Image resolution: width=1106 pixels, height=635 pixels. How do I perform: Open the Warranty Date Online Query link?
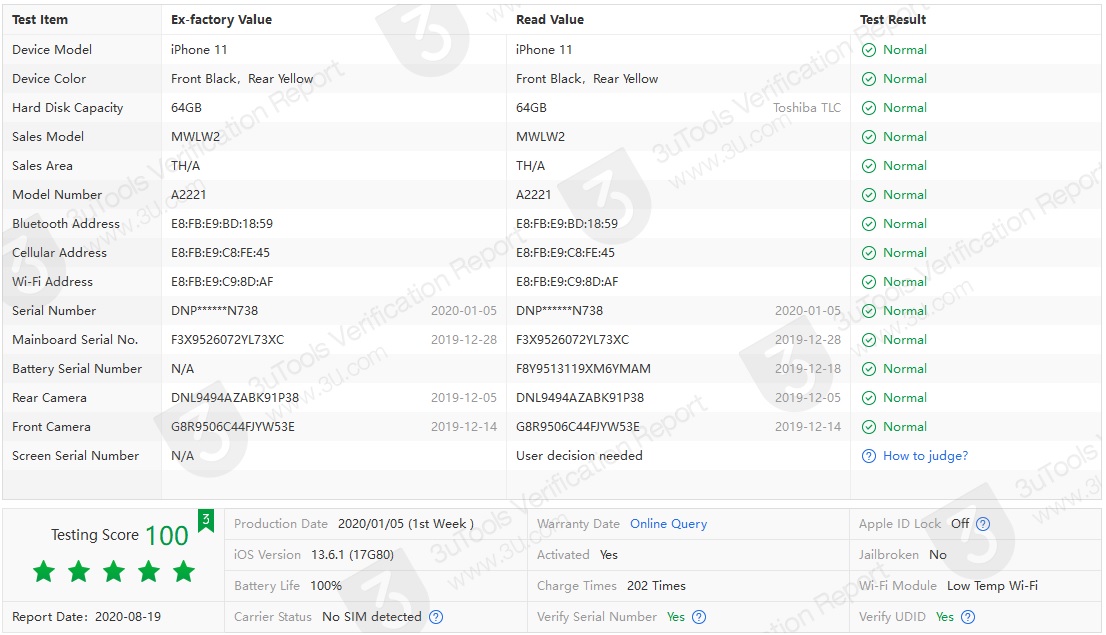668,524
